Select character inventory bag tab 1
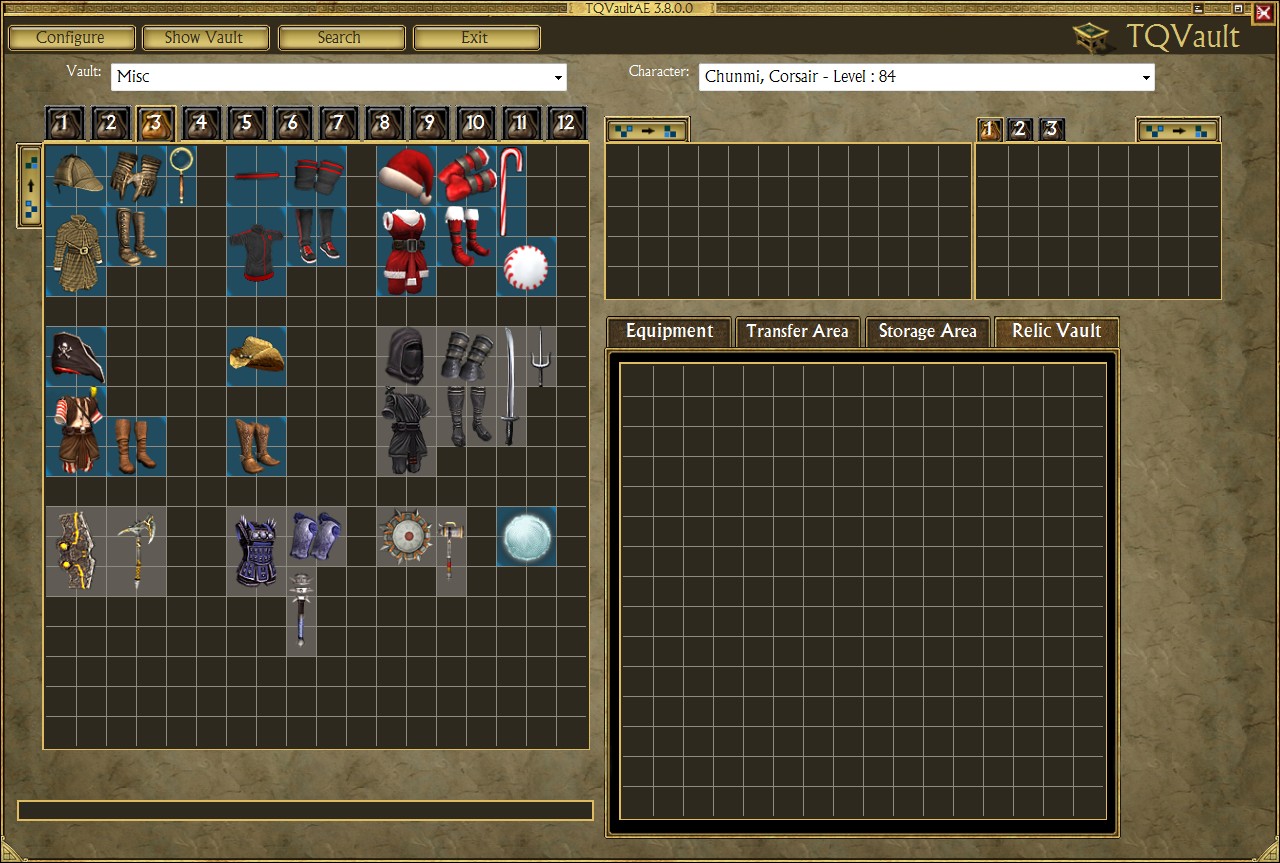The image size is (1280, 863). coord(990,129)
